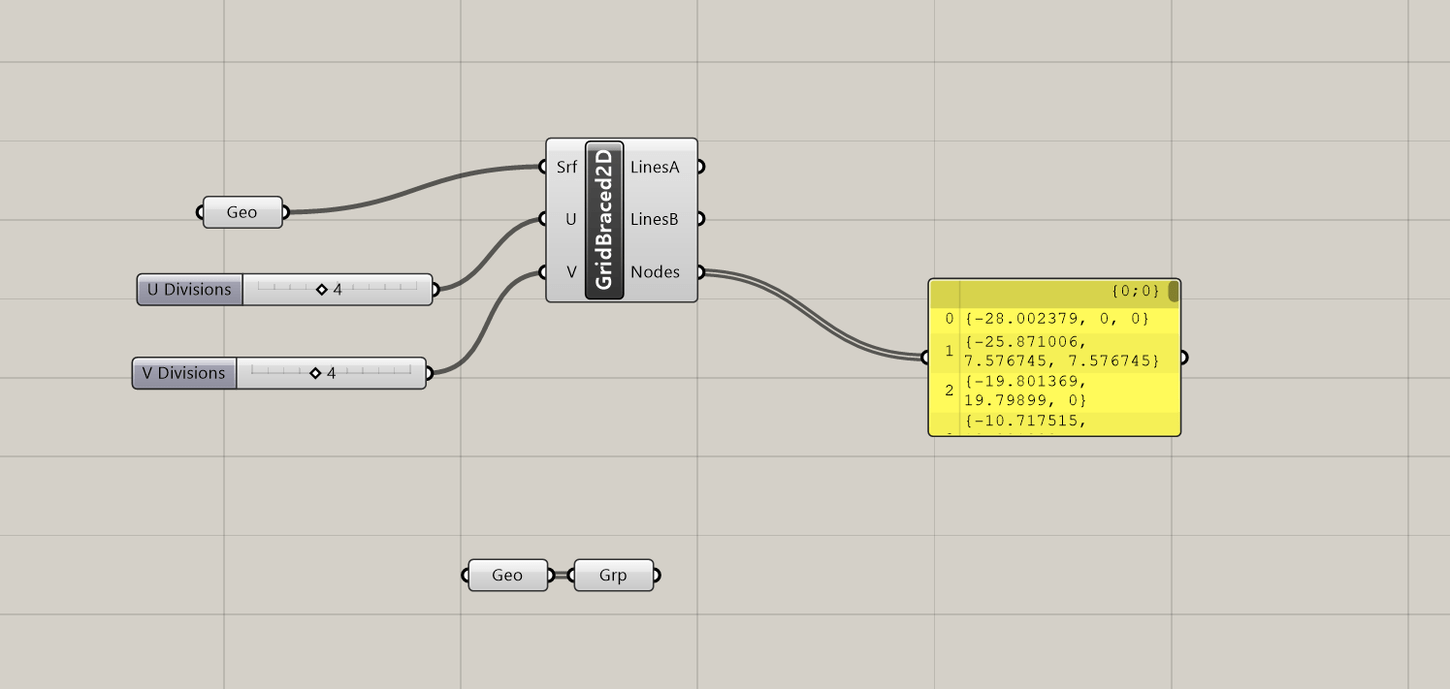The height and width of the screenshot is (689, 1450).
Task: Click the U Divisions name label
Action: 189,289
